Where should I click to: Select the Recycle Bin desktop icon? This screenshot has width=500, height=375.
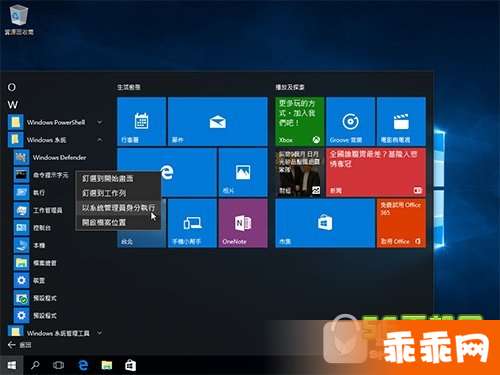[x=19, y=18]
